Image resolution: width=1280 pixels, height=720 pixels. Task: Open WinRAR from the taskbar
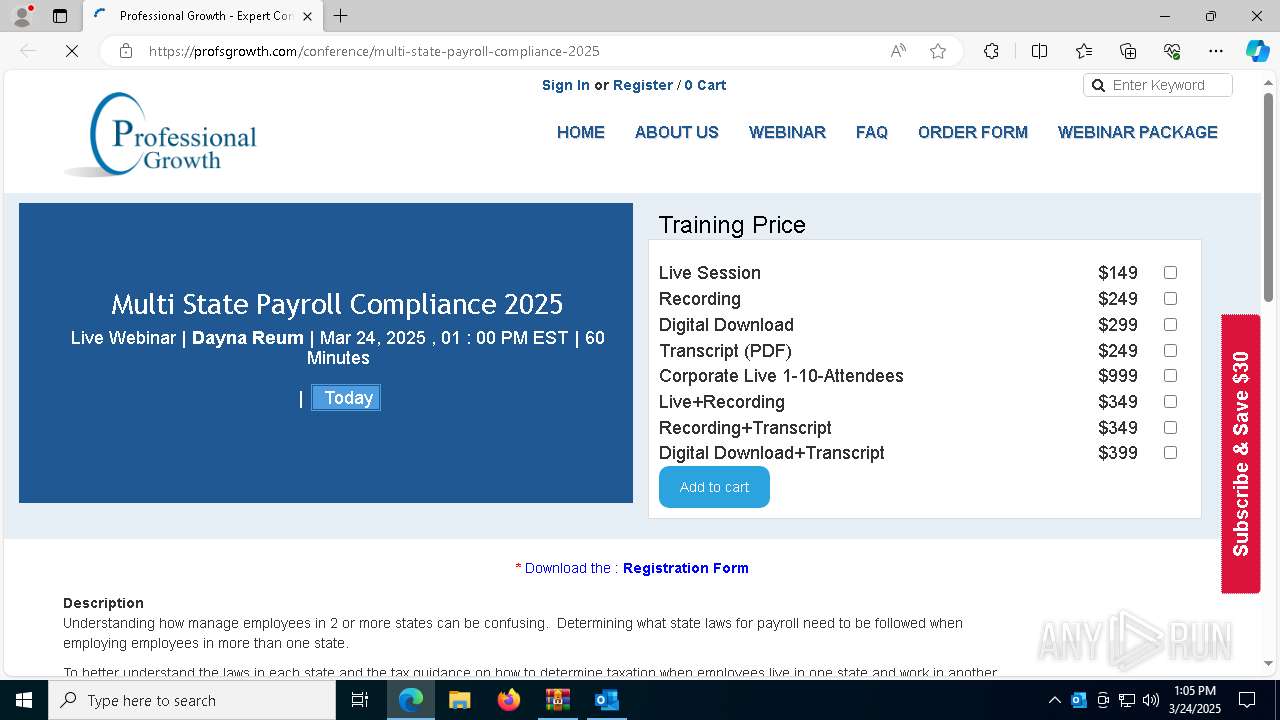(x=557, y=700)
